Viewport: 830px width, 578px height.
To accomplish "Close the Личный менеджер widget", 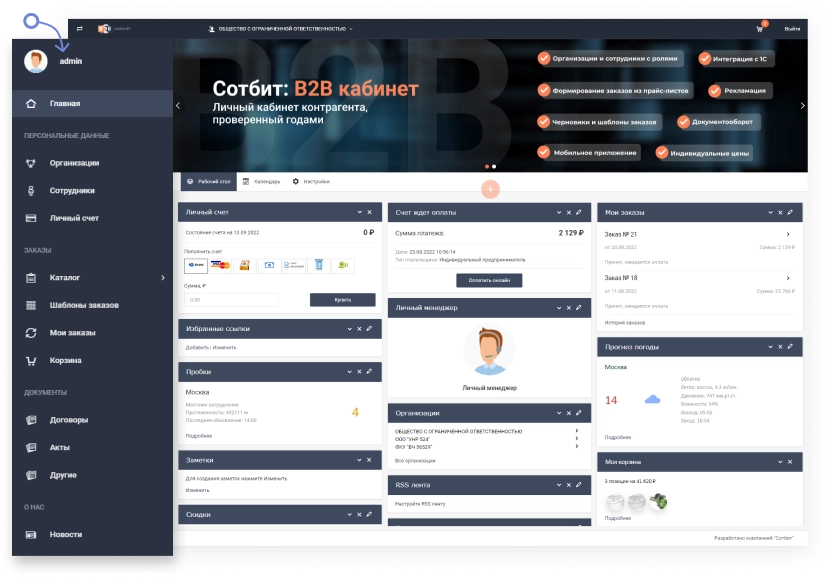I will (x=569, y=308).
